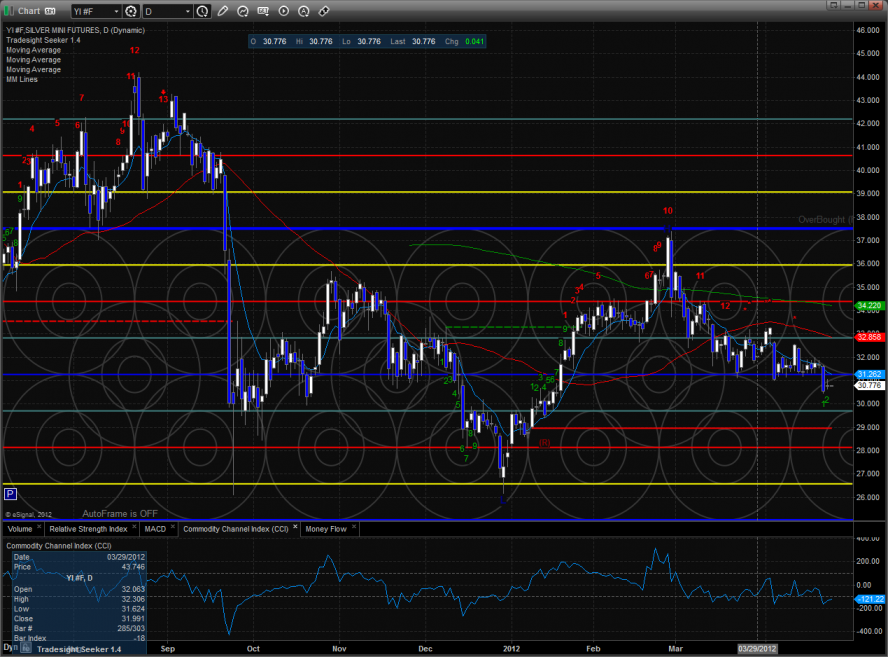Viewport: 888px width, 657px height.
Task: Click the bar replay play icon
Action: [x=283, y=11]
